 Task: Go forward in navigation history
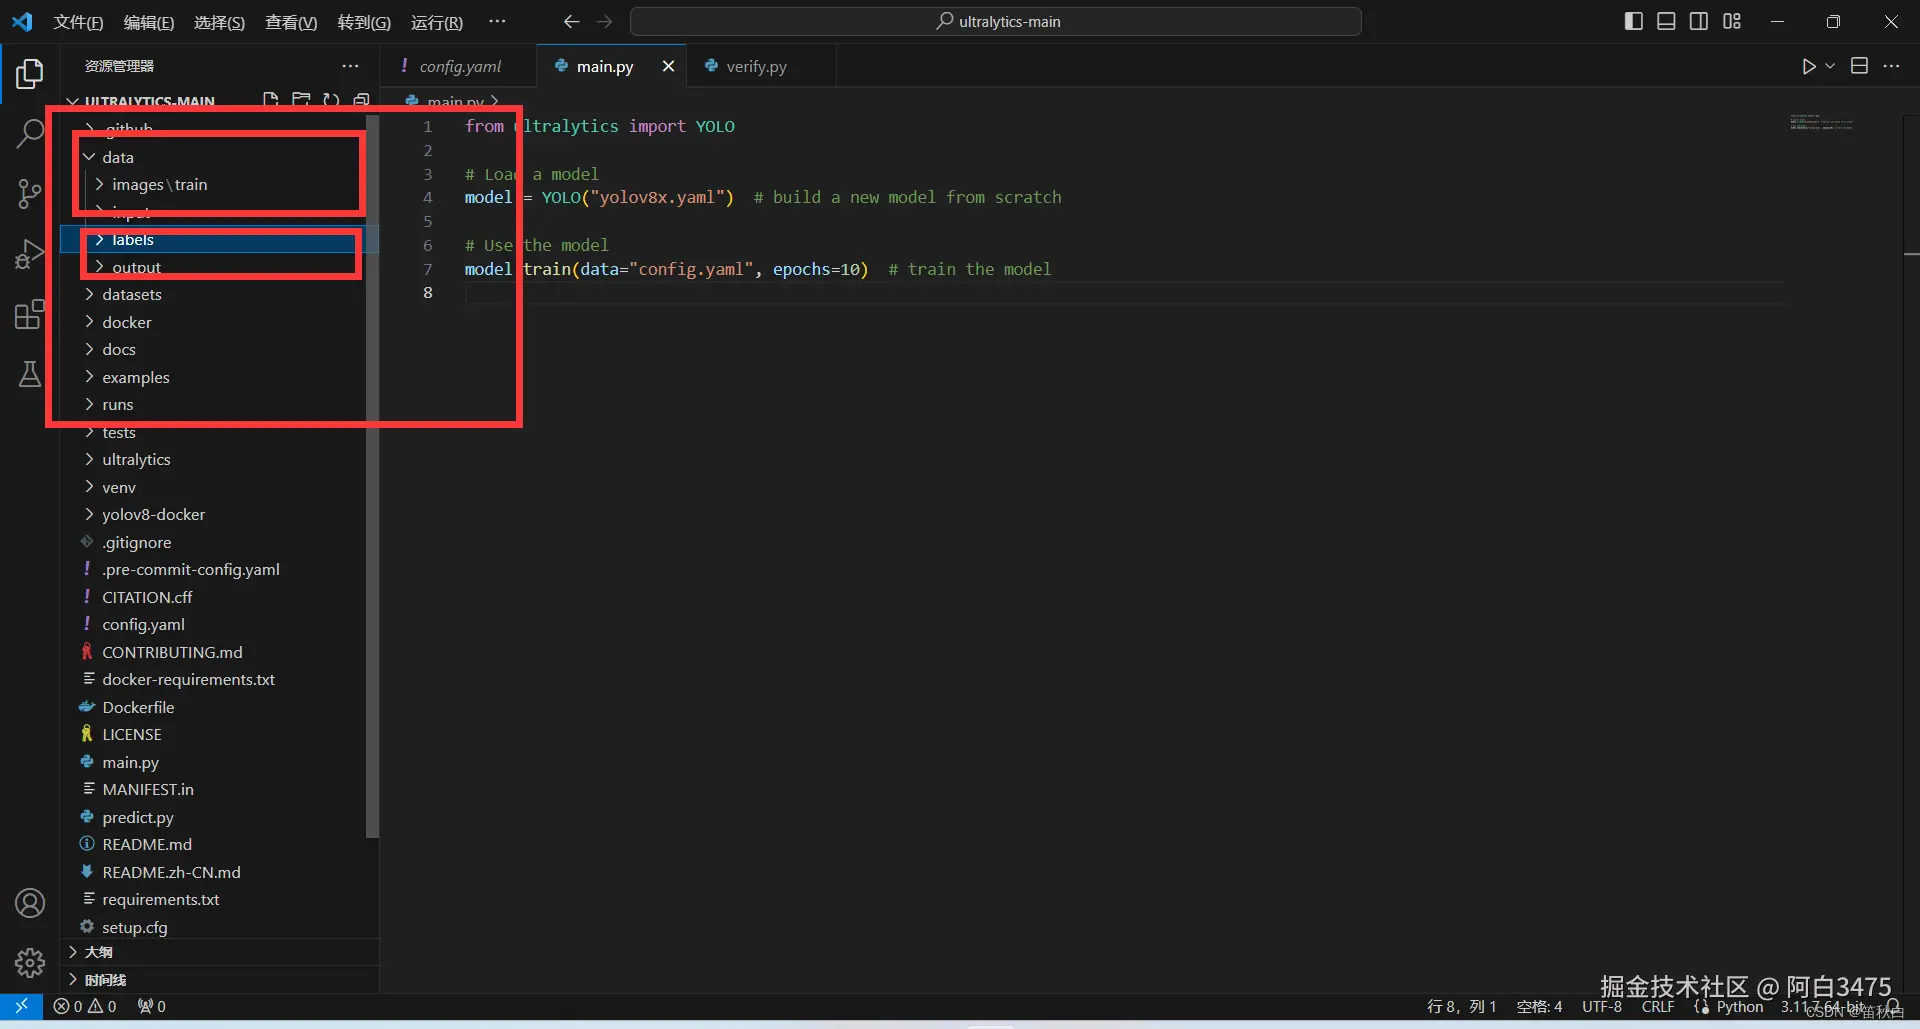604,21
